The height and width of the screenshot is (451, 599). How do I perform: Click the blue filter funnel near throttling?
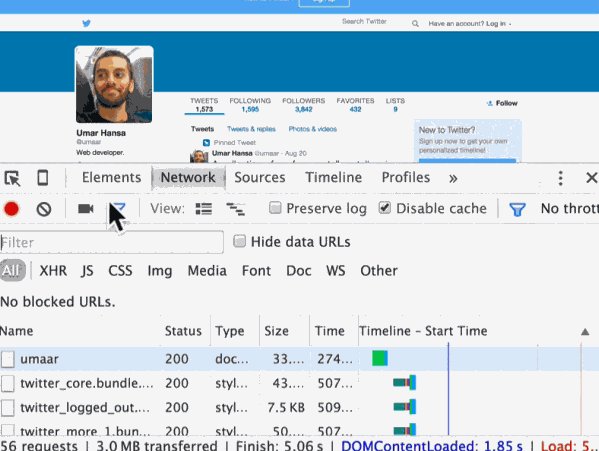click(x=517, y=209)
